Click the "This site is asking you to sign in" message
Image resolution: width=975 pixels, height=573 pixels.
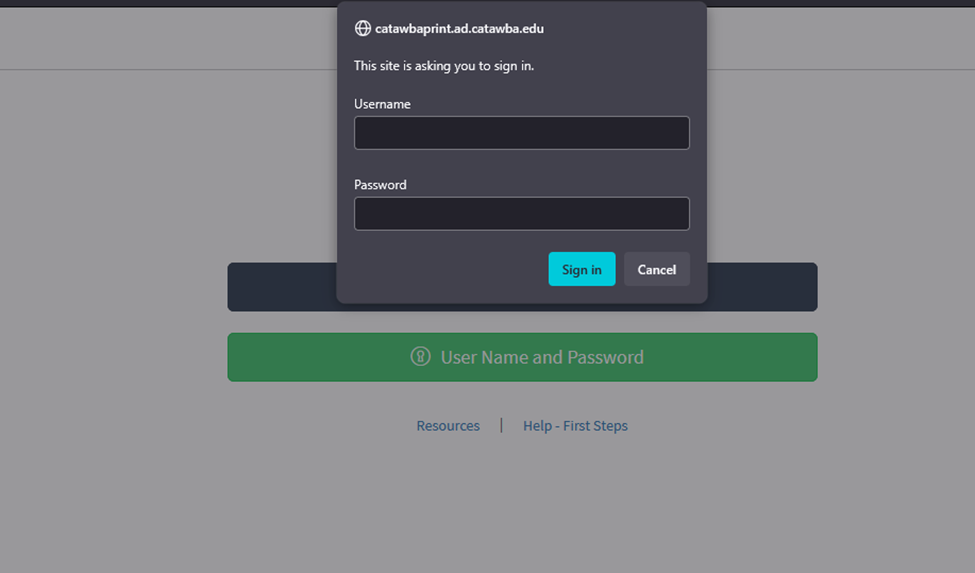point(443,66)
